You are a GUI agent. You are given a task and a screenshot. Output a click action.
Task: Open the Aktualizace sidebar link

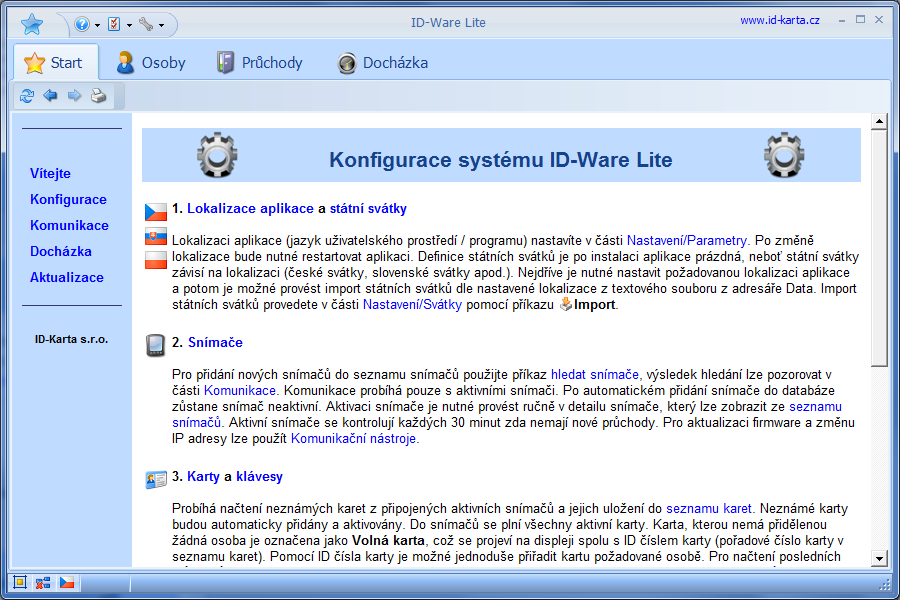67,277
